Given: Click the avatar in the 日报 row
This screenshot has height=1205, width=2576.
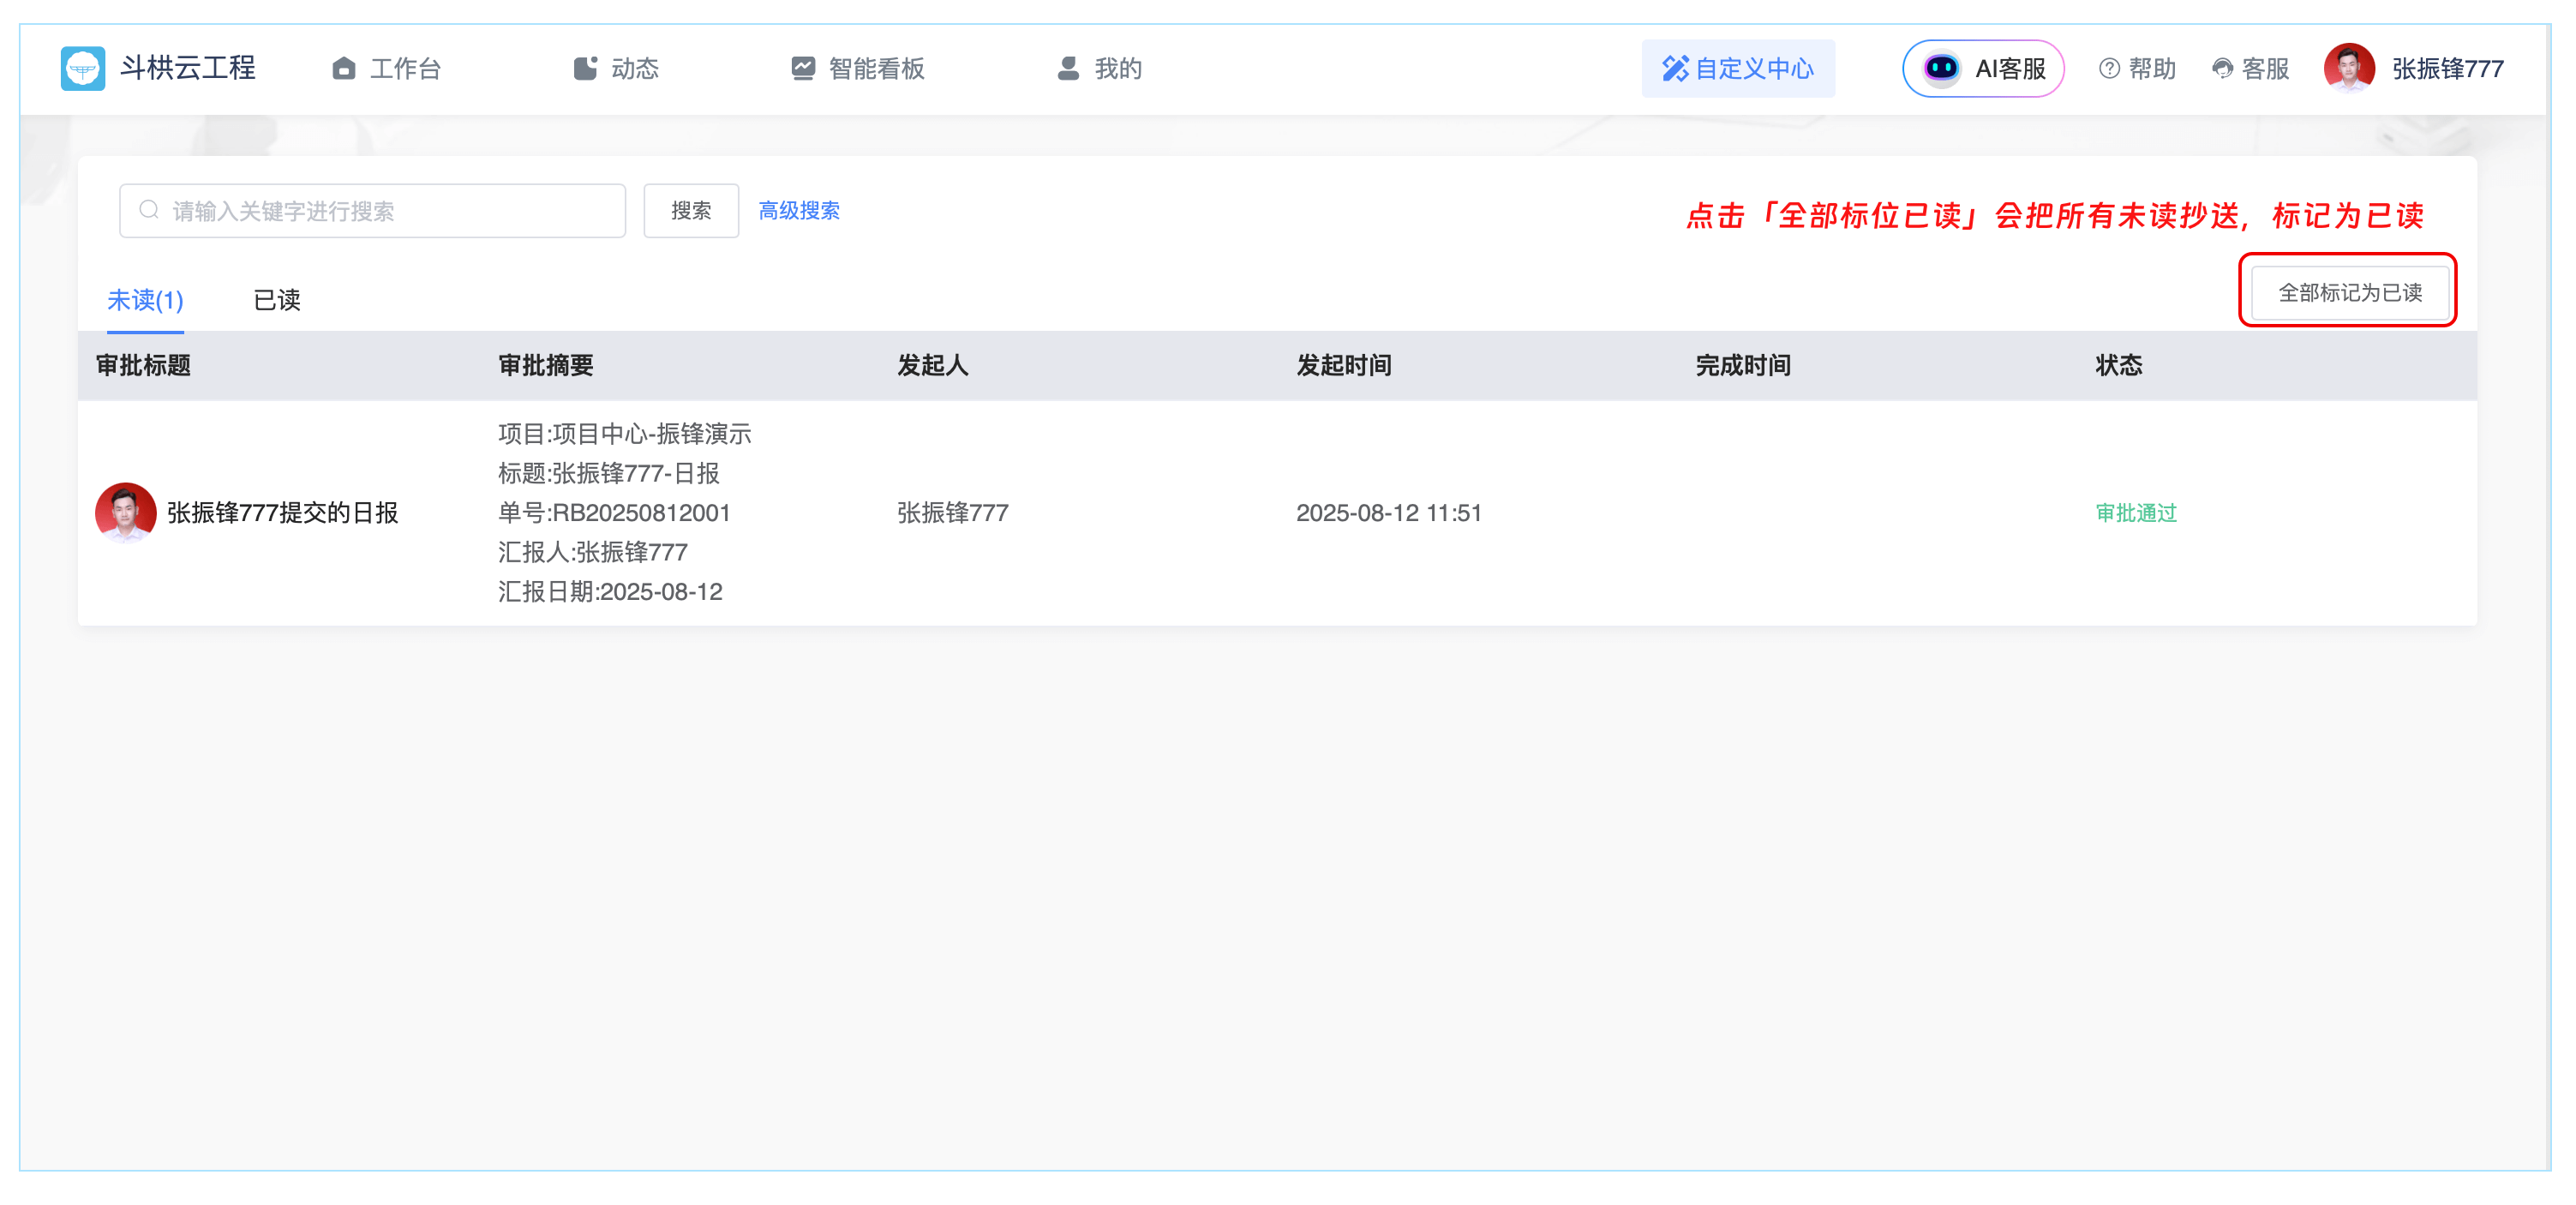Looking at the screenshot, I should tap(125, 512).
